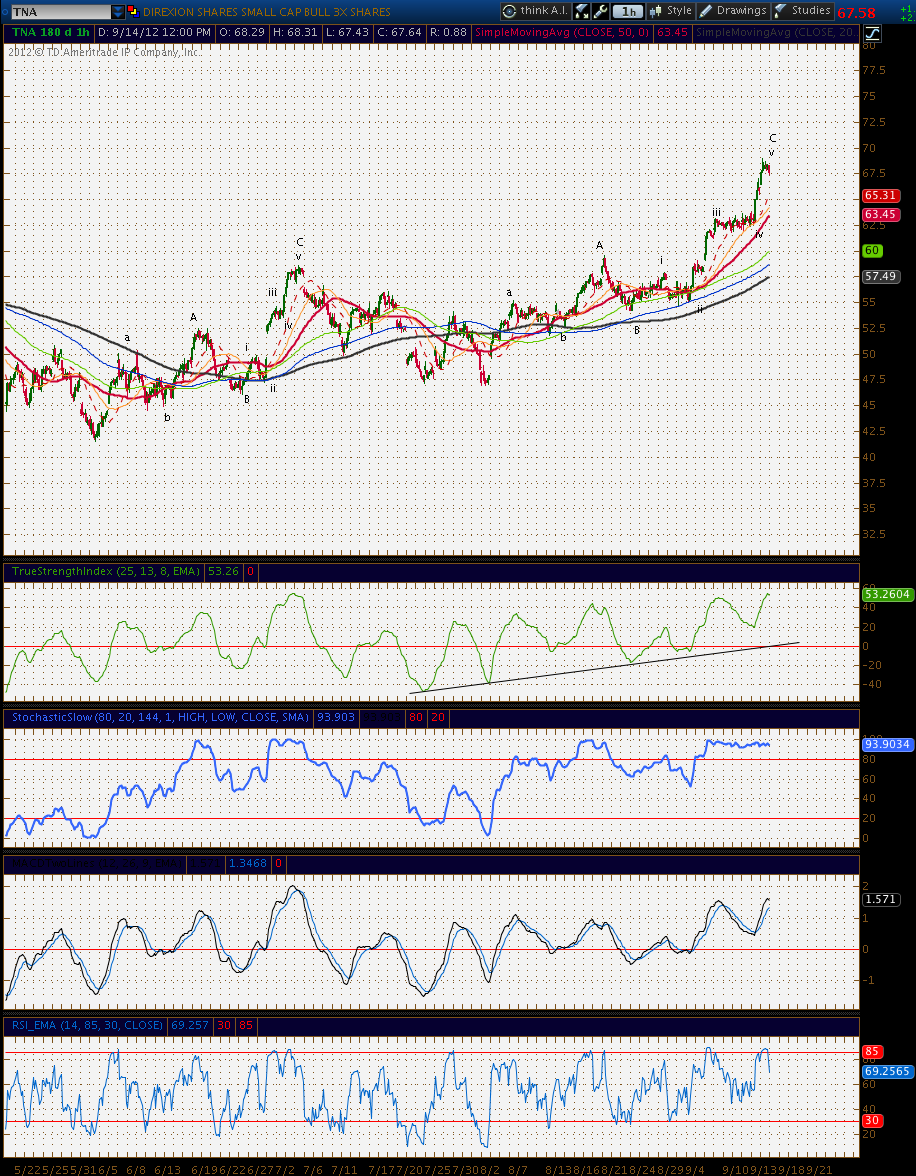Click the 'D: 9/14/12 12:00 PM' date readout
The height and width of the screenshot is (1176, 916).
point(154,33)
